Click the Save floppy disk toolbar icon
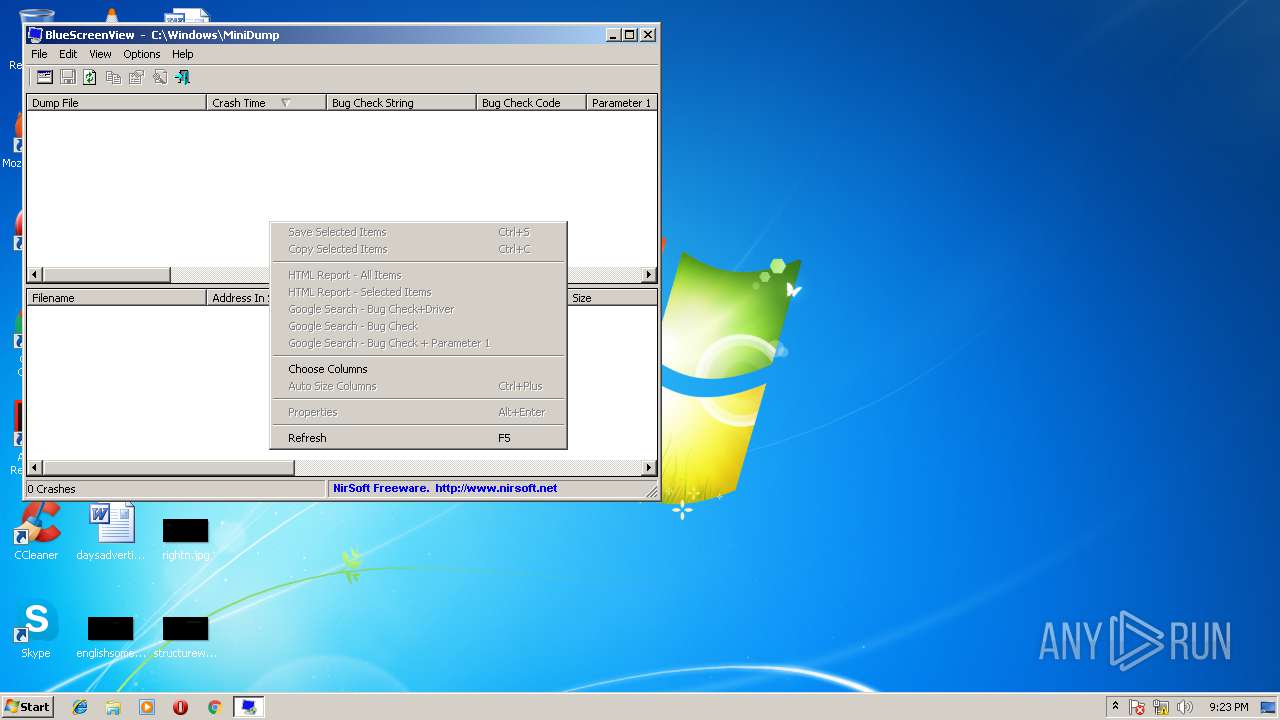 pos(67,77)
